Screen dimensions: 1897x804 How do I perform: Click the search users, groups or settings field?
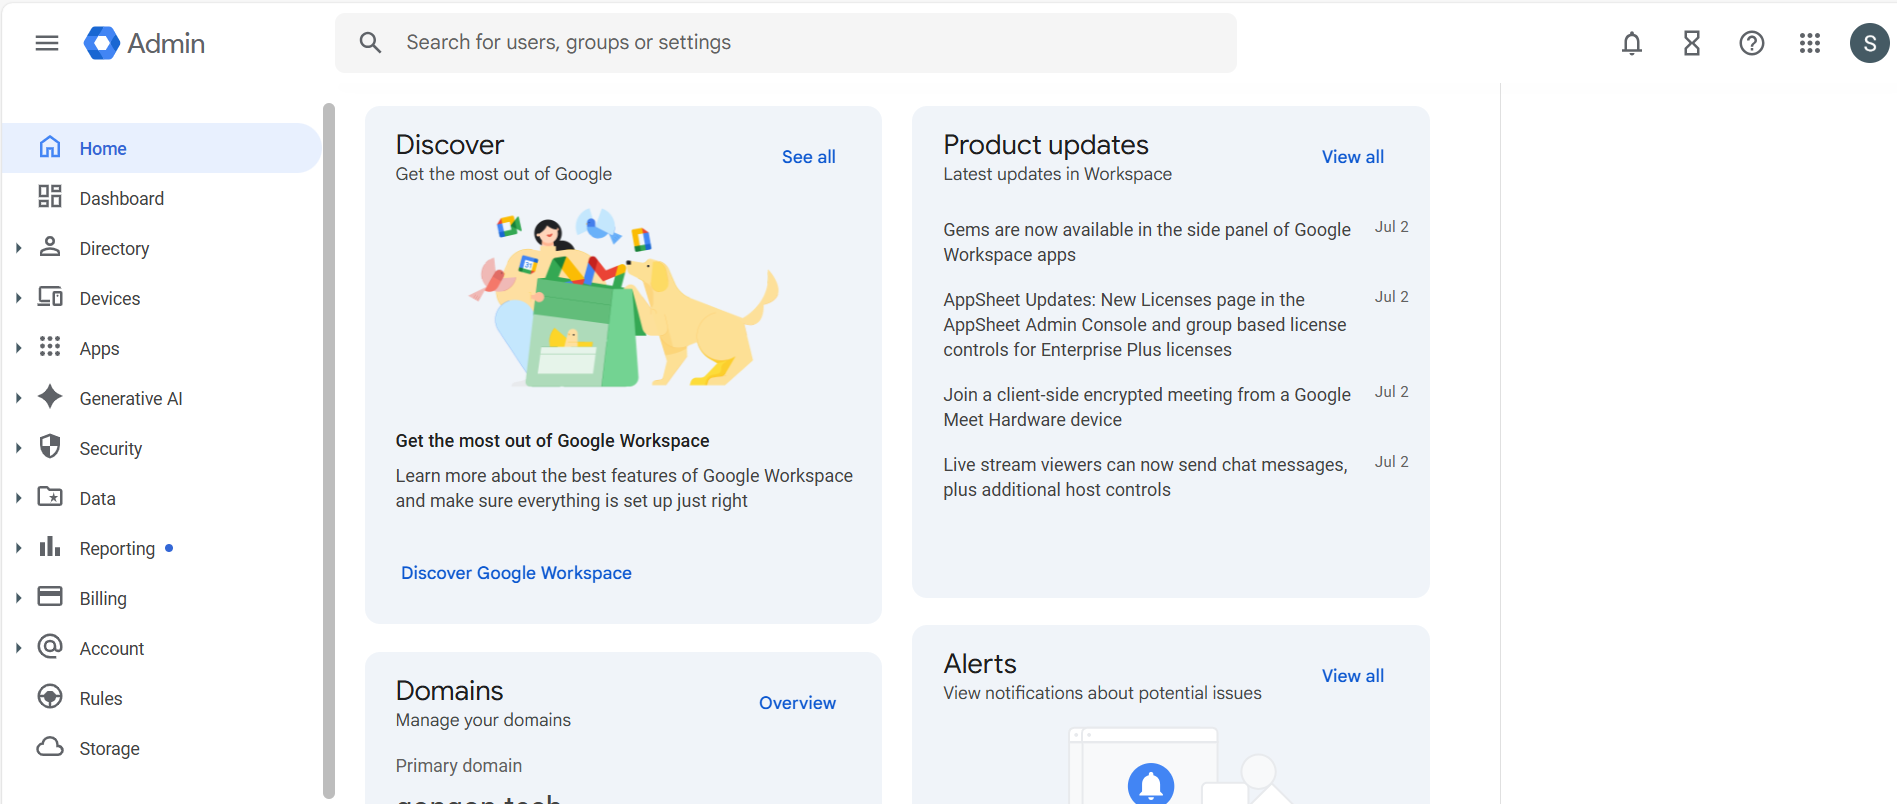[786, 43]
